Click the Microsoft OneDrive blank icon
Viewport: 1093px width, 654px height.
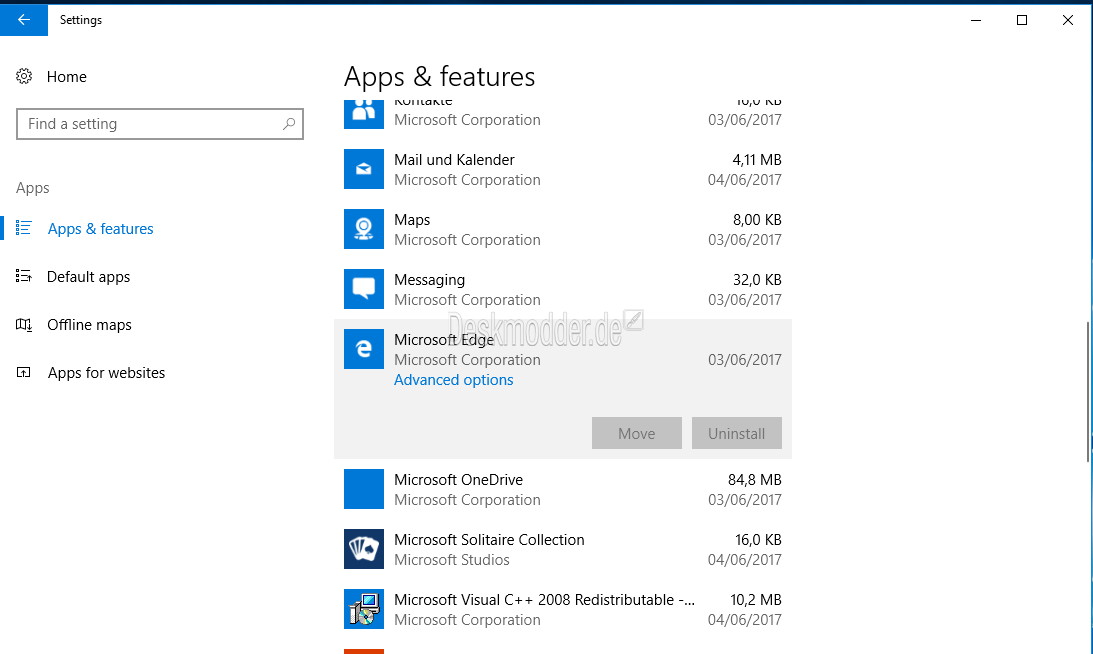pyautogui.click(x=364, y=489)
